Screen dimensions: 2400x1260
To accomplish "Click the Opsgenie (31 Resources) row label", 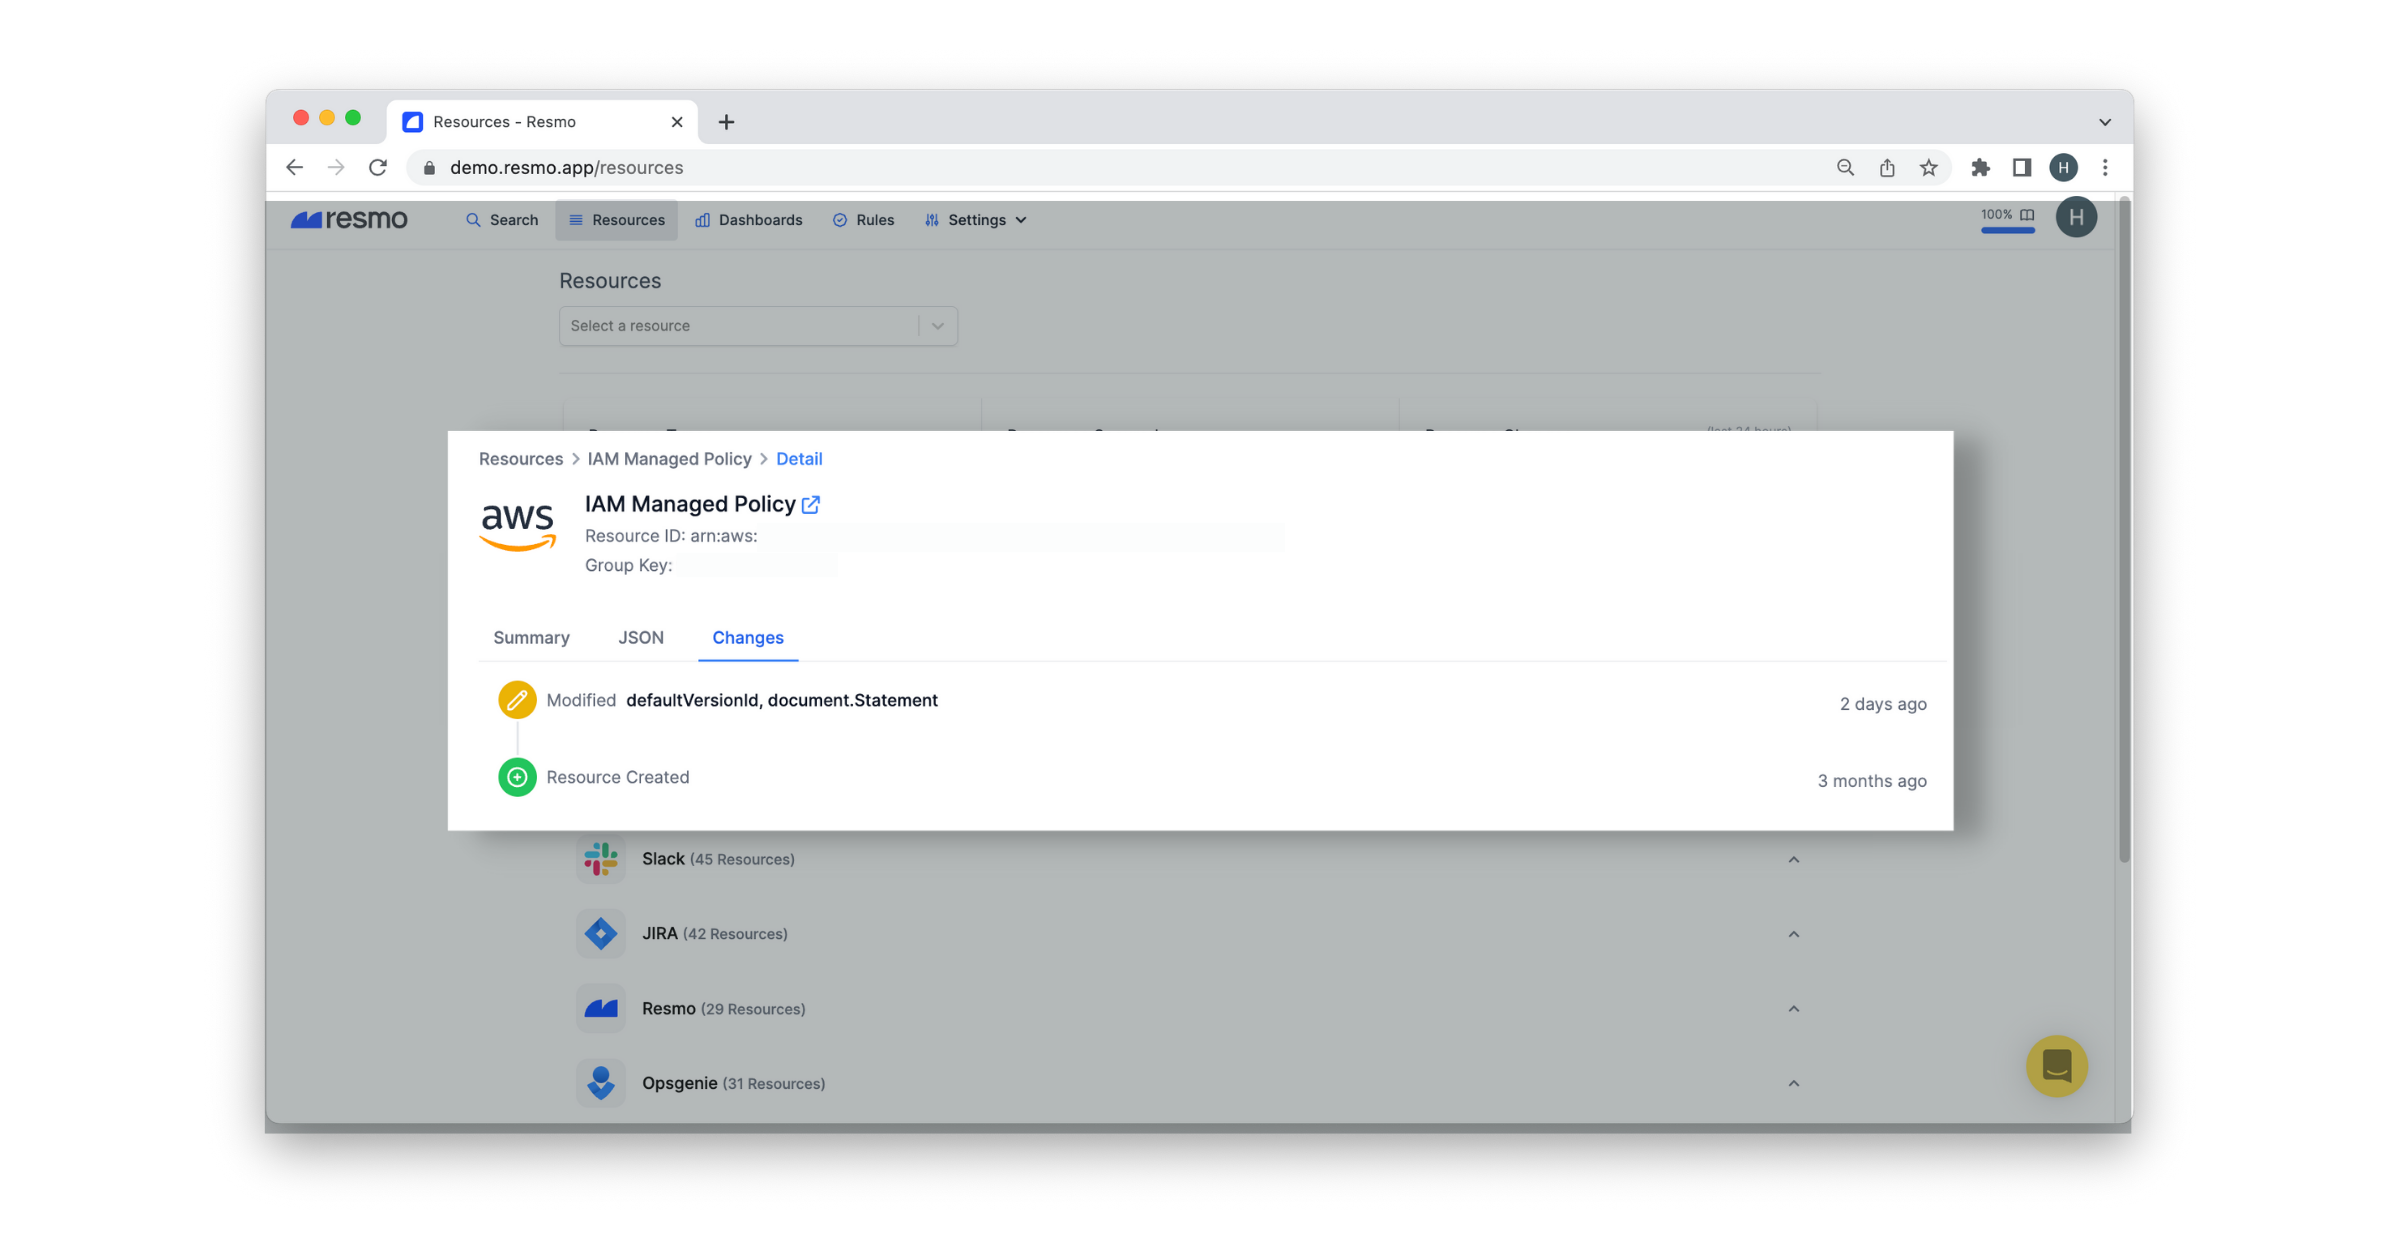I will (x=733, y=1083).
